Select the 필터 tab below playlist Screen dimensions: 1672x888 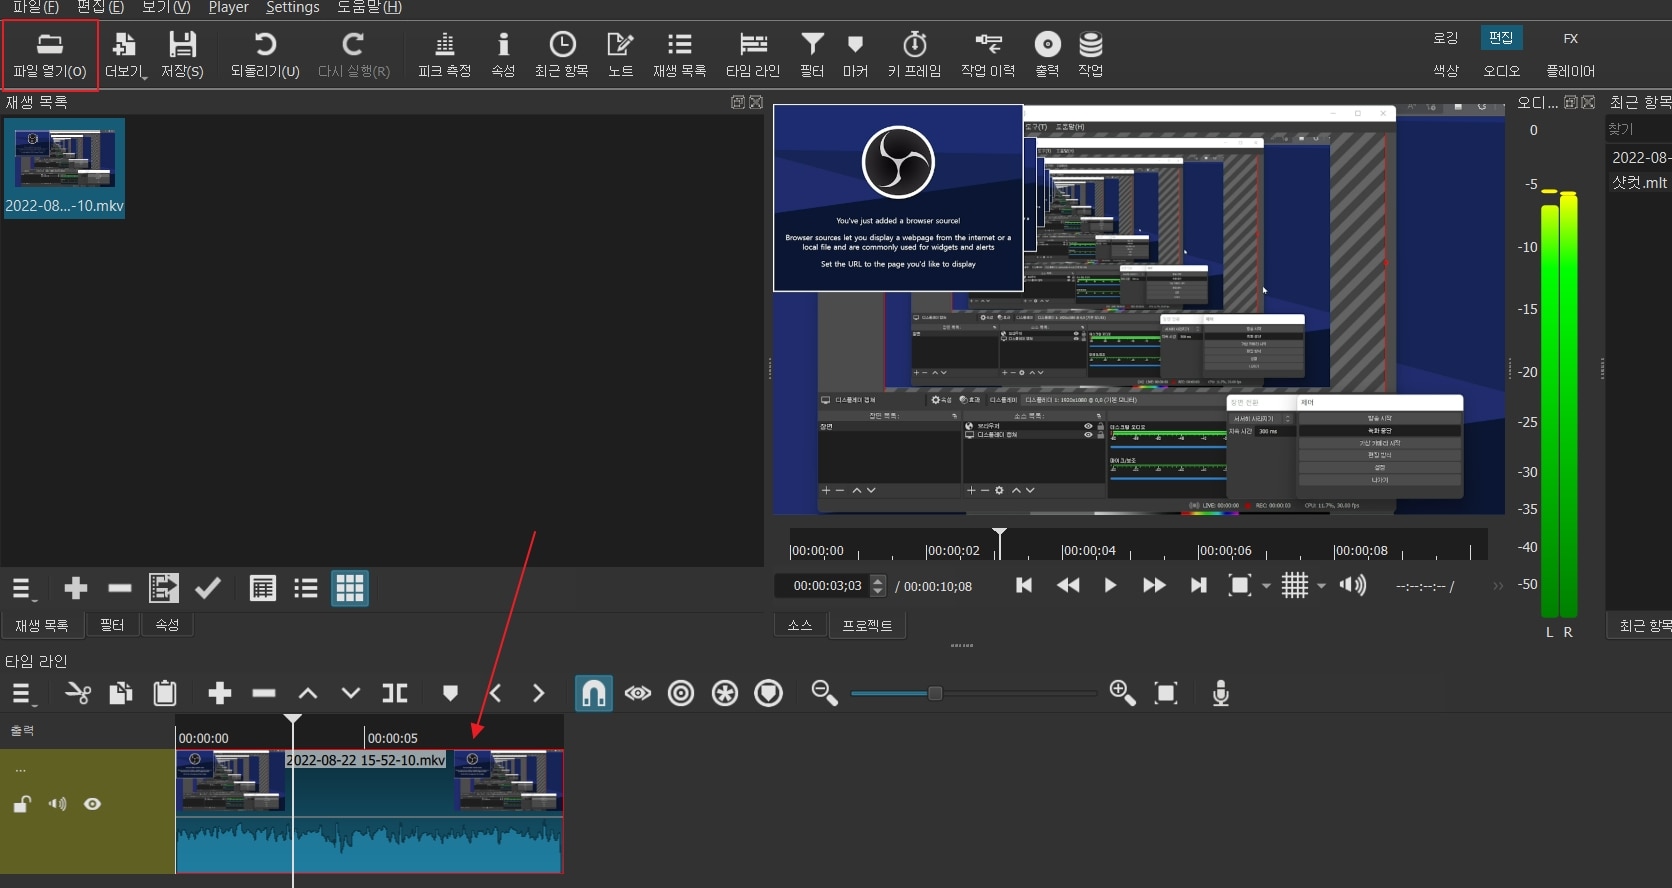pos(112,625)
